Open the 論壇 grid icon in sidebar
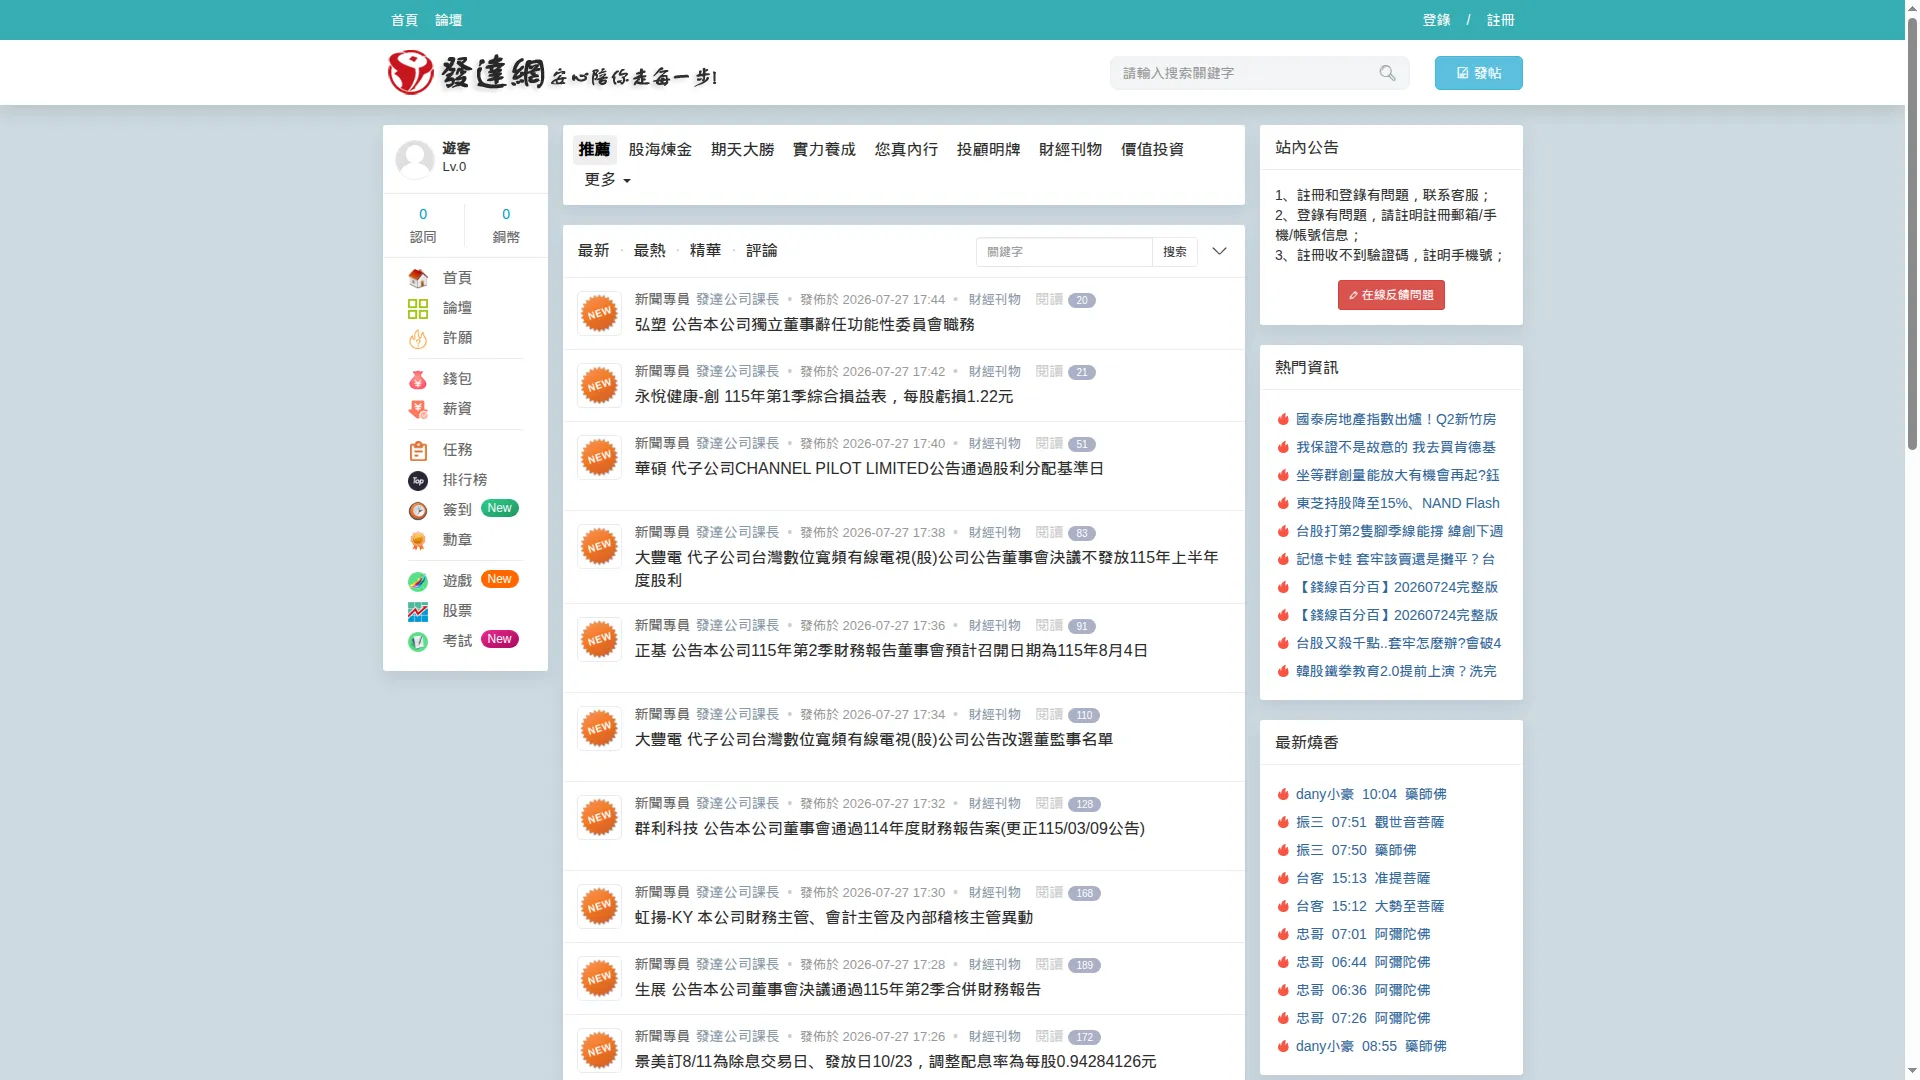The height and width of the screenshot is (1080, 1920). 418,308
